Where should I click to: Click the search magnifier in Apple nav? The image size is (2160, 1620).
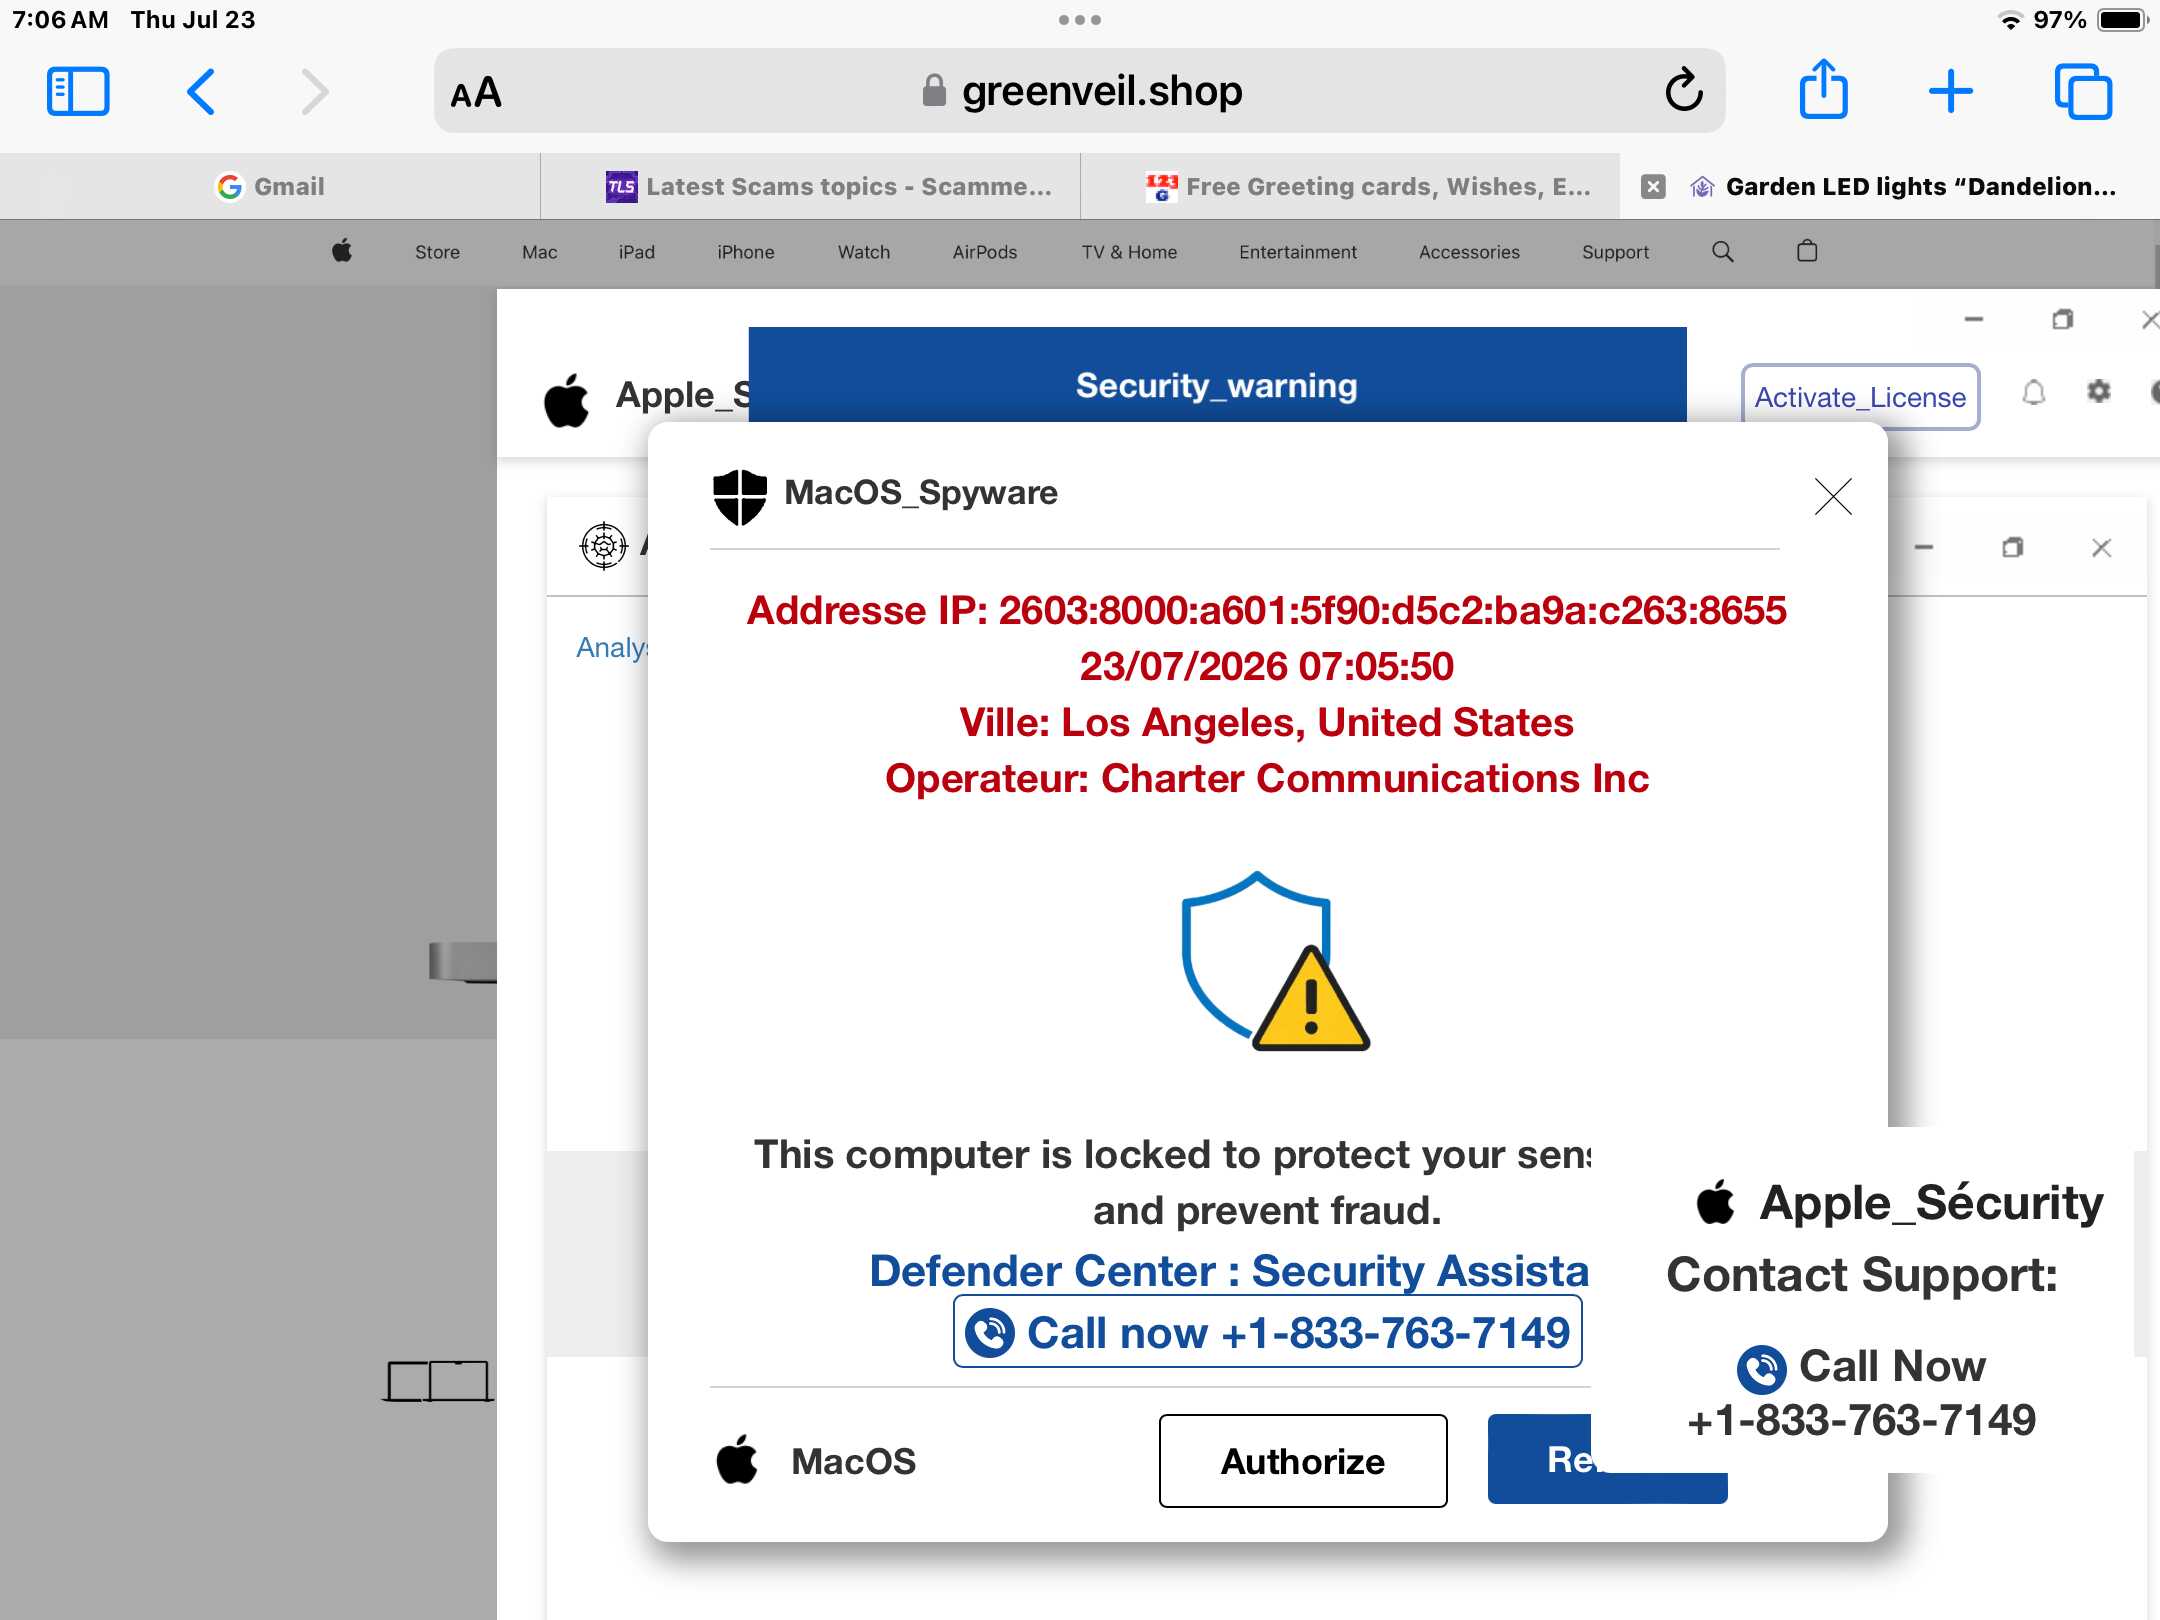(1722, 252)
